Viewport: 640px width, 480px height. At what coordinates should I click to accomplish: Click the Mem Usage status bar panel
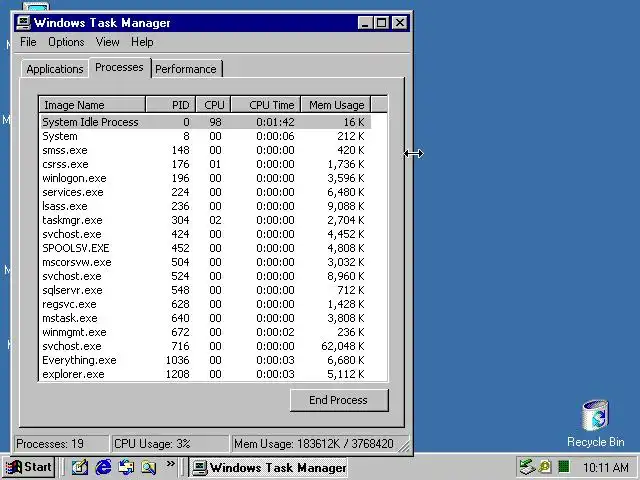click(x=314, y=444)
